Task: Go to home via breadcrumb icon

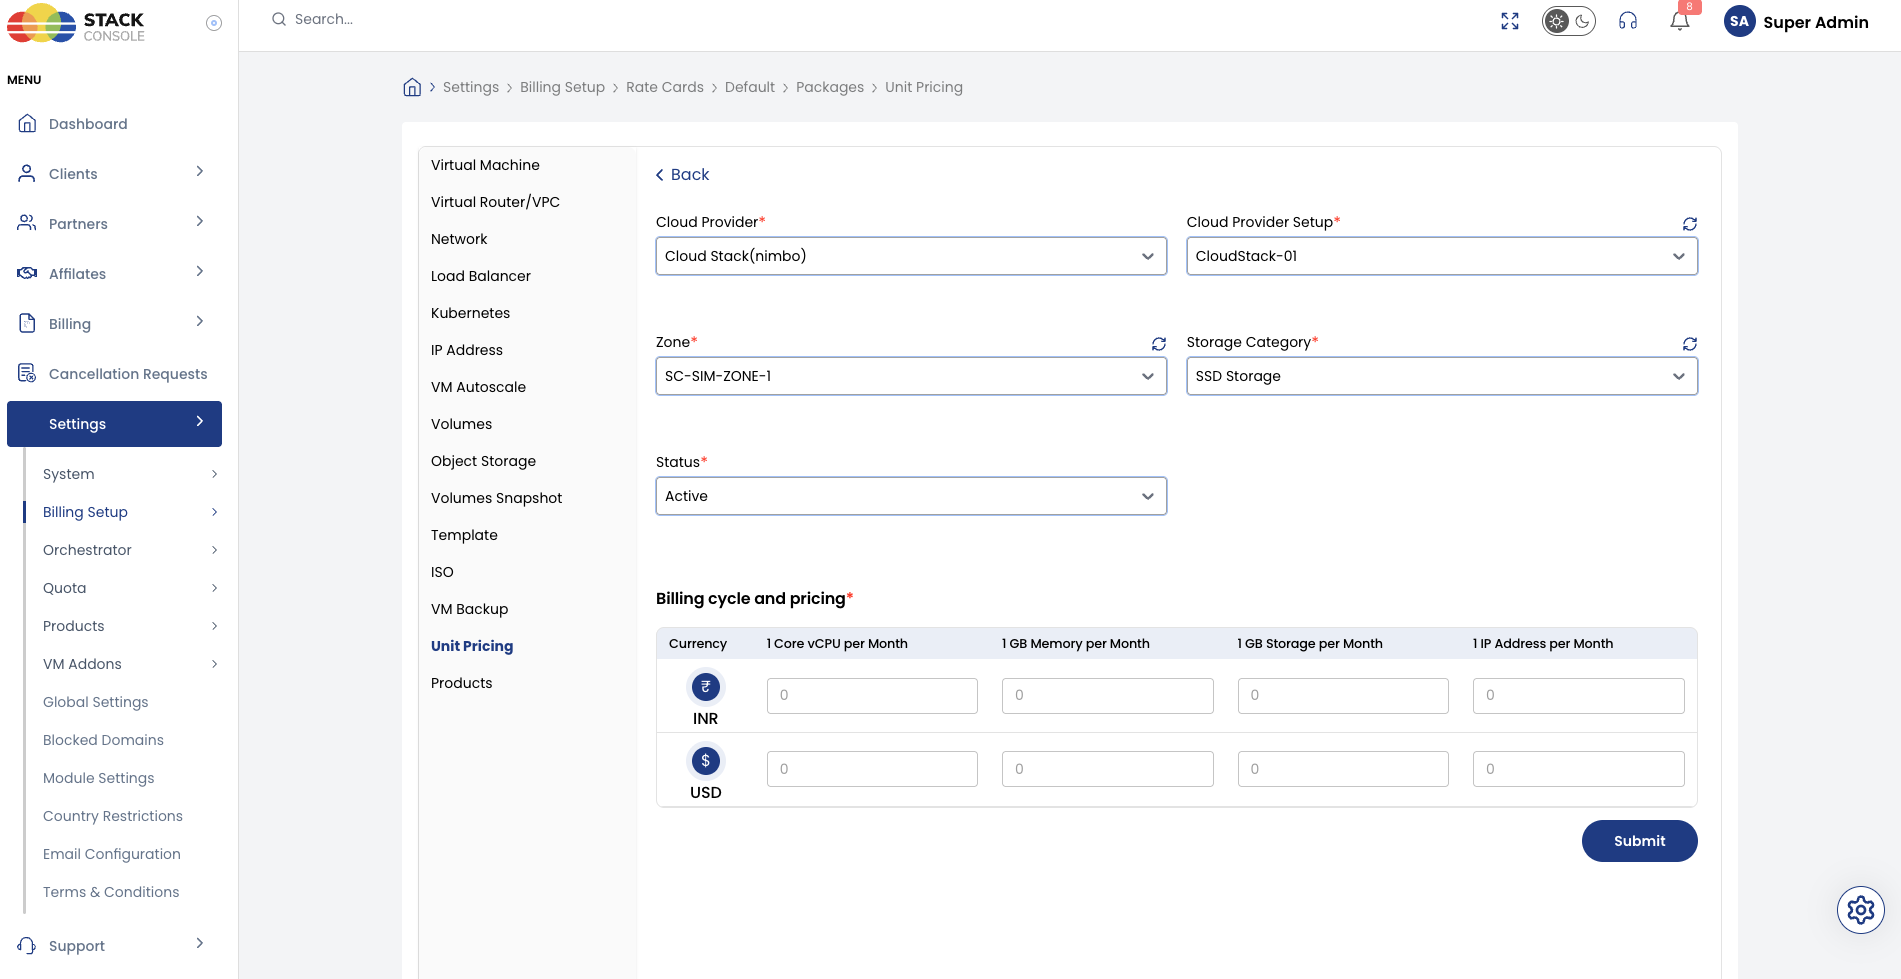Action: 412,87
